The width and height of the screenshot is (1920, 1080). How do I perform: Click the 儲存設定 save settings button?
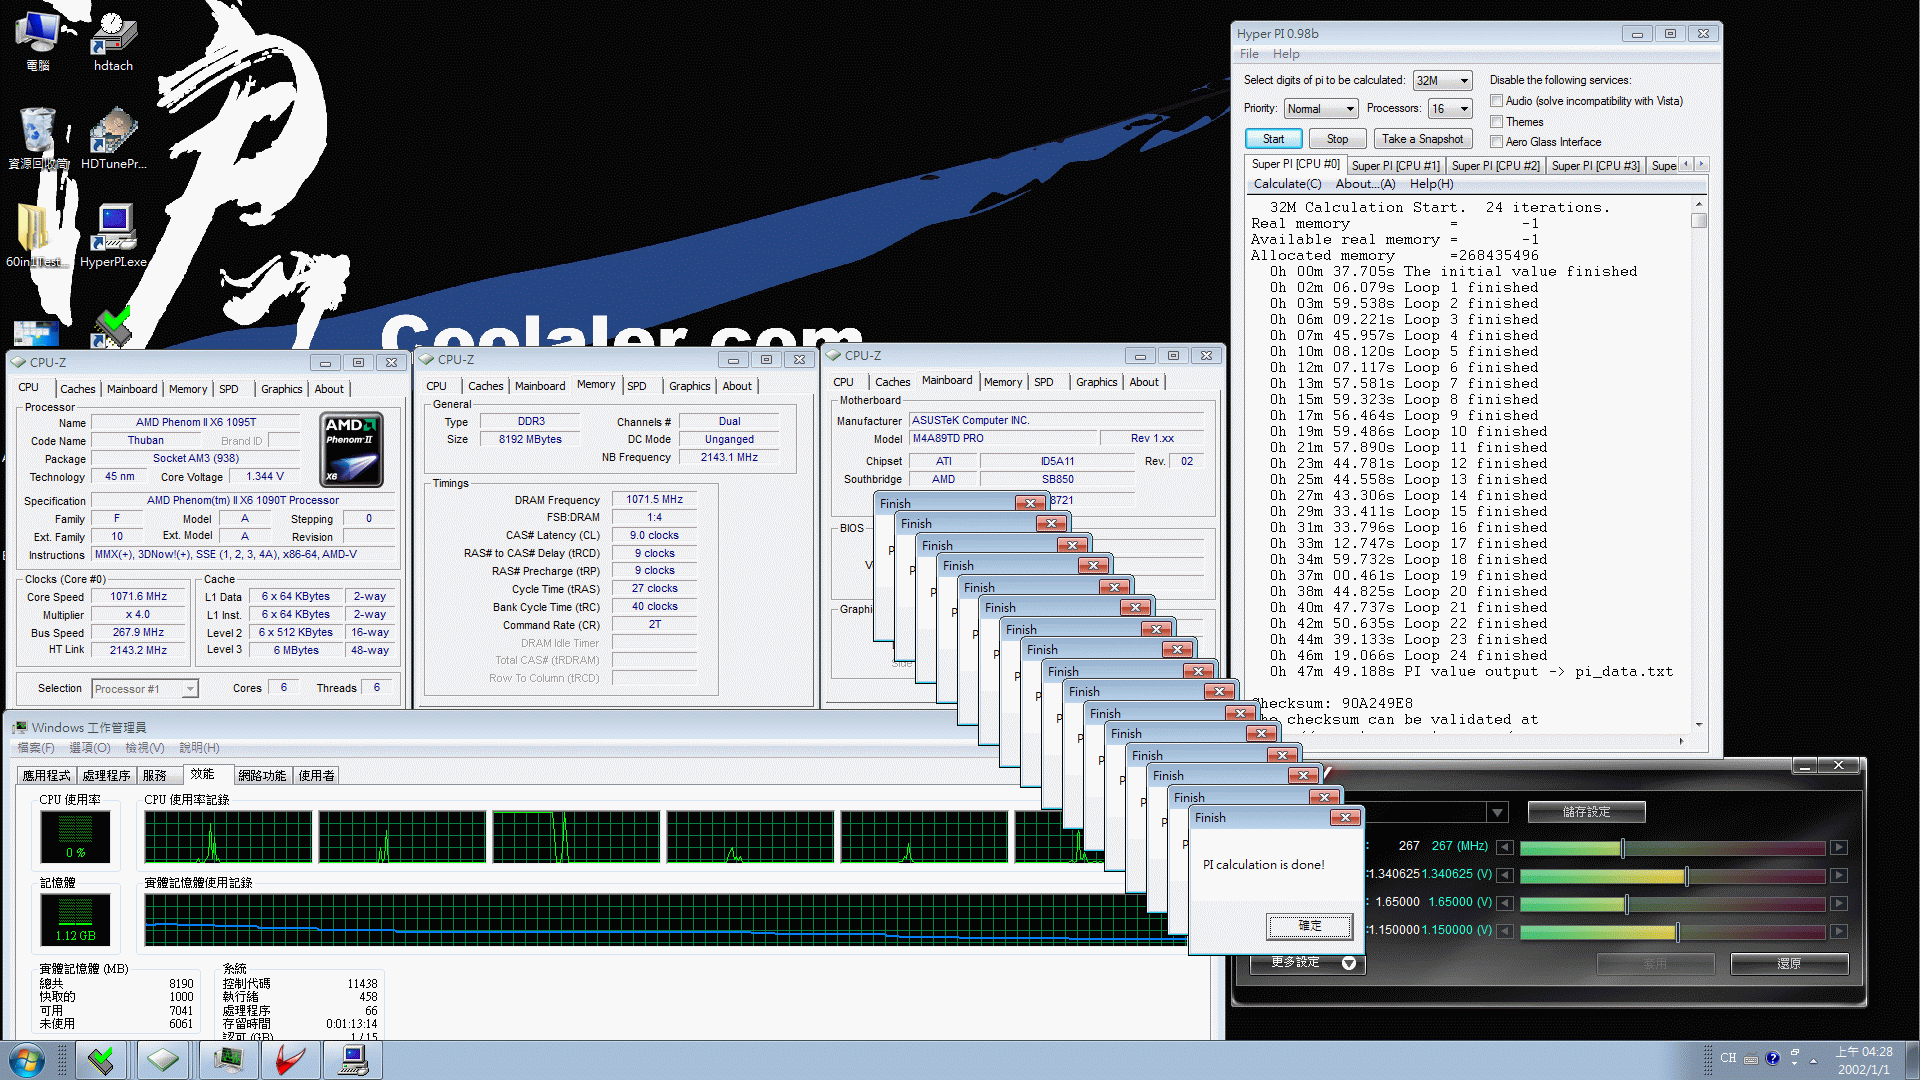tap(1586, 812)
